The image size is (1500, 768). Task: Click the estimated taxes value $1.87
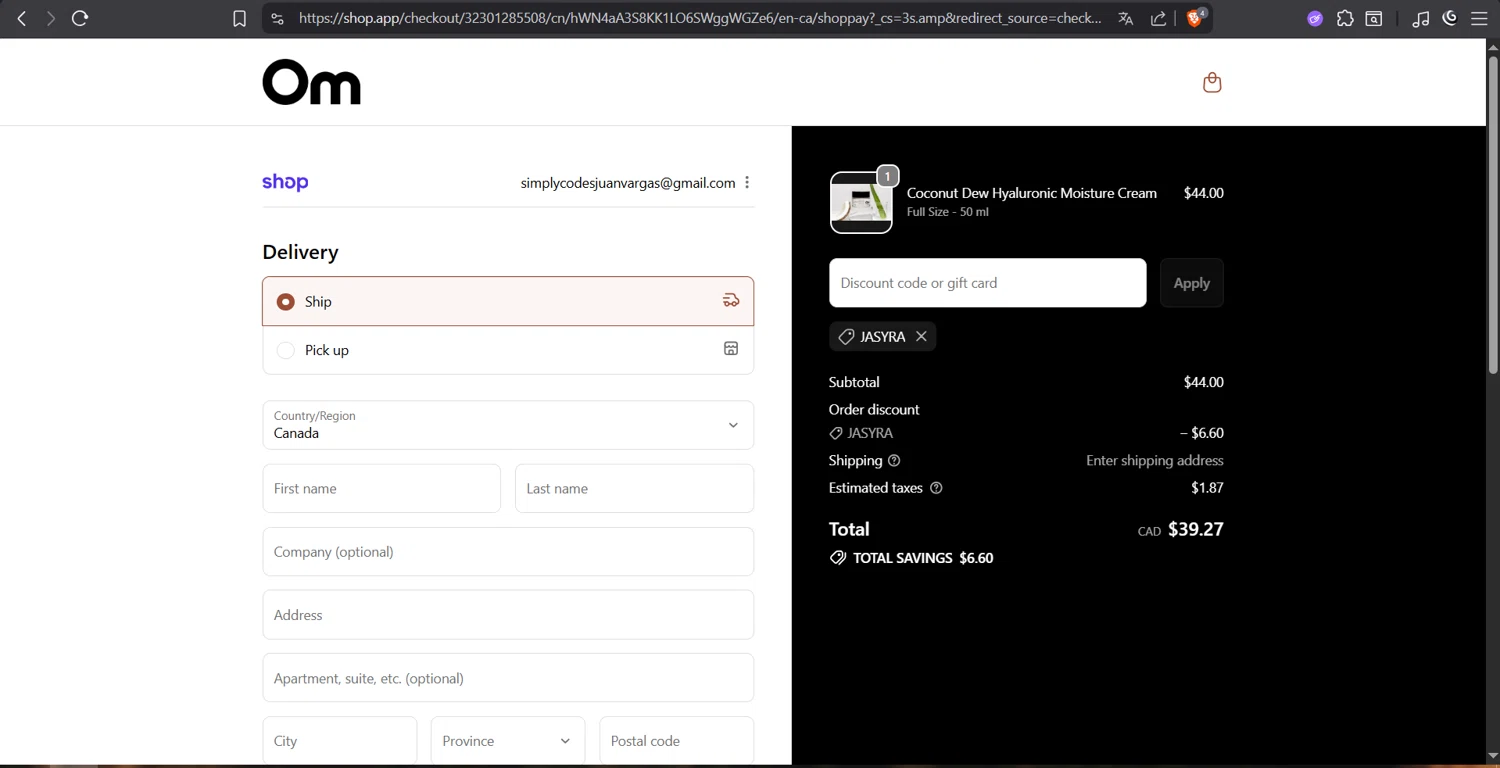pos(1207,488)
